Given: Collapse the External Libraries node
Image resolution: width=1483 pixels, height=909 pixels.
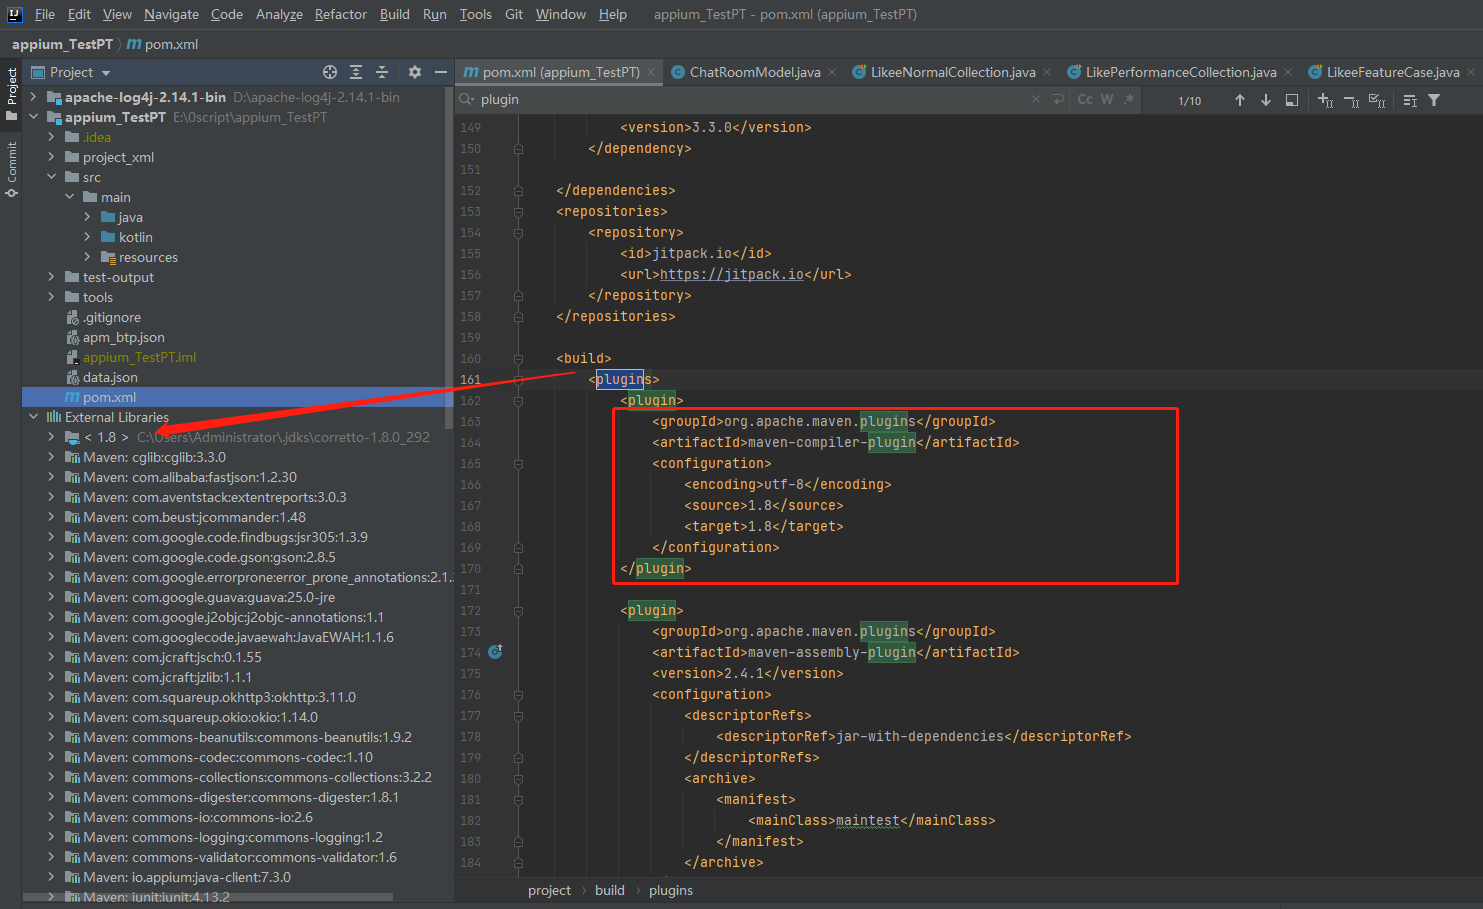Looking at the screenshot, I should [x=33, y=417].
